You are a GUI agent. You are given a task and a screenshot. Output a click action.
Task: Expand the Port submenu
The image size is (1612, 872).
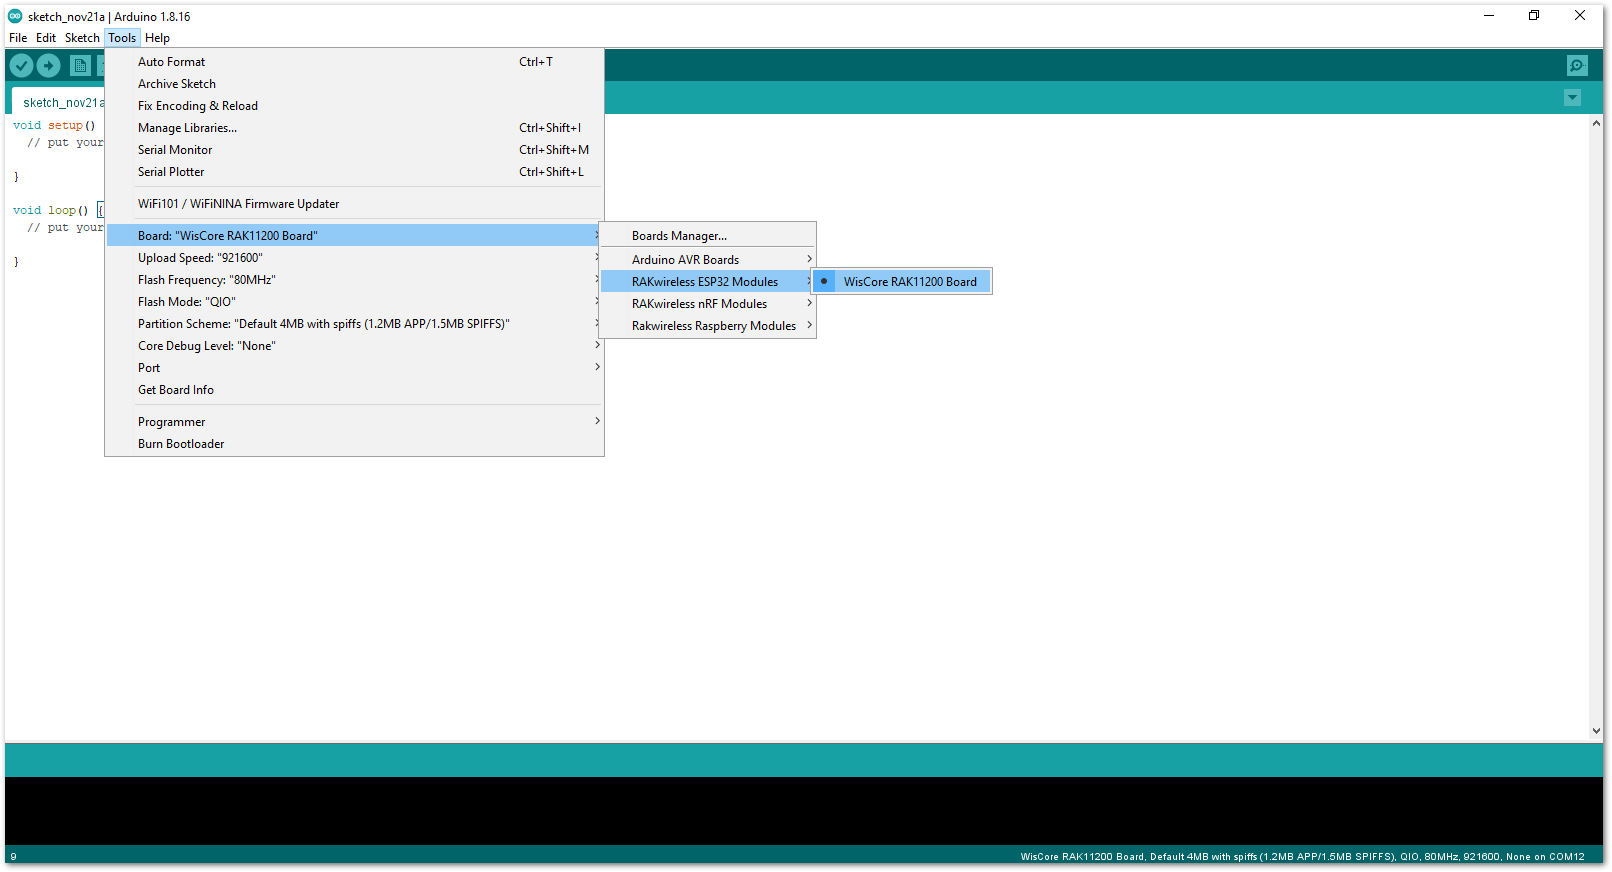click(354, 368)
